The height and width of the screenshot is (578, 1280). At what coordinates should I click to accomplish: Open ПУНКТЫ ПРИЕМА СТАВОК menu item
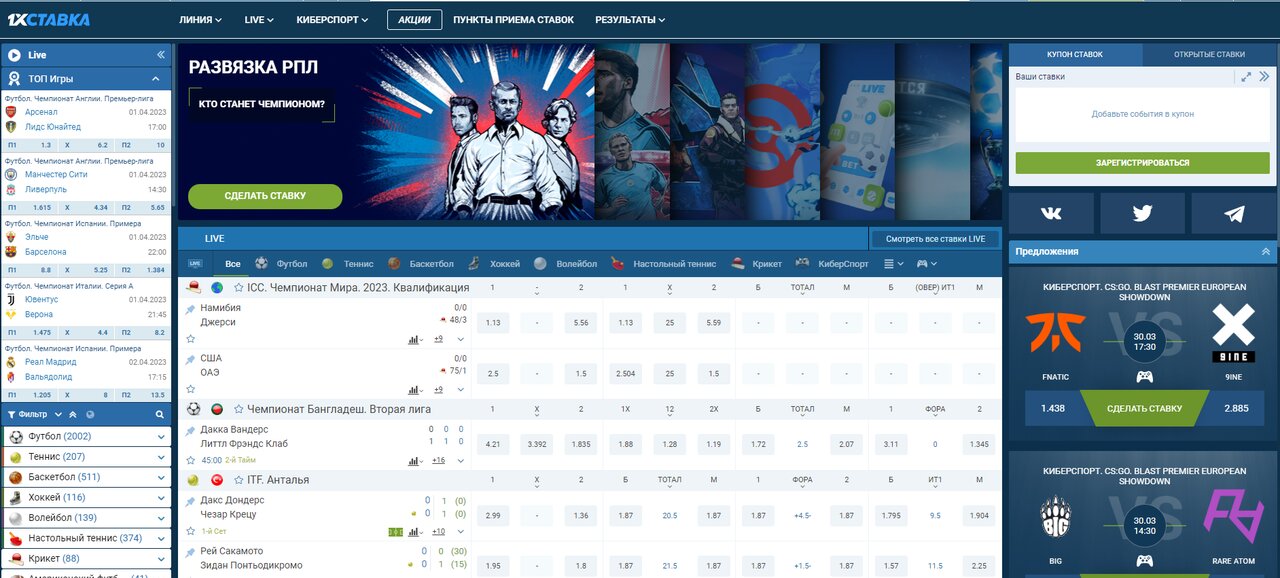tap(514, 20)
